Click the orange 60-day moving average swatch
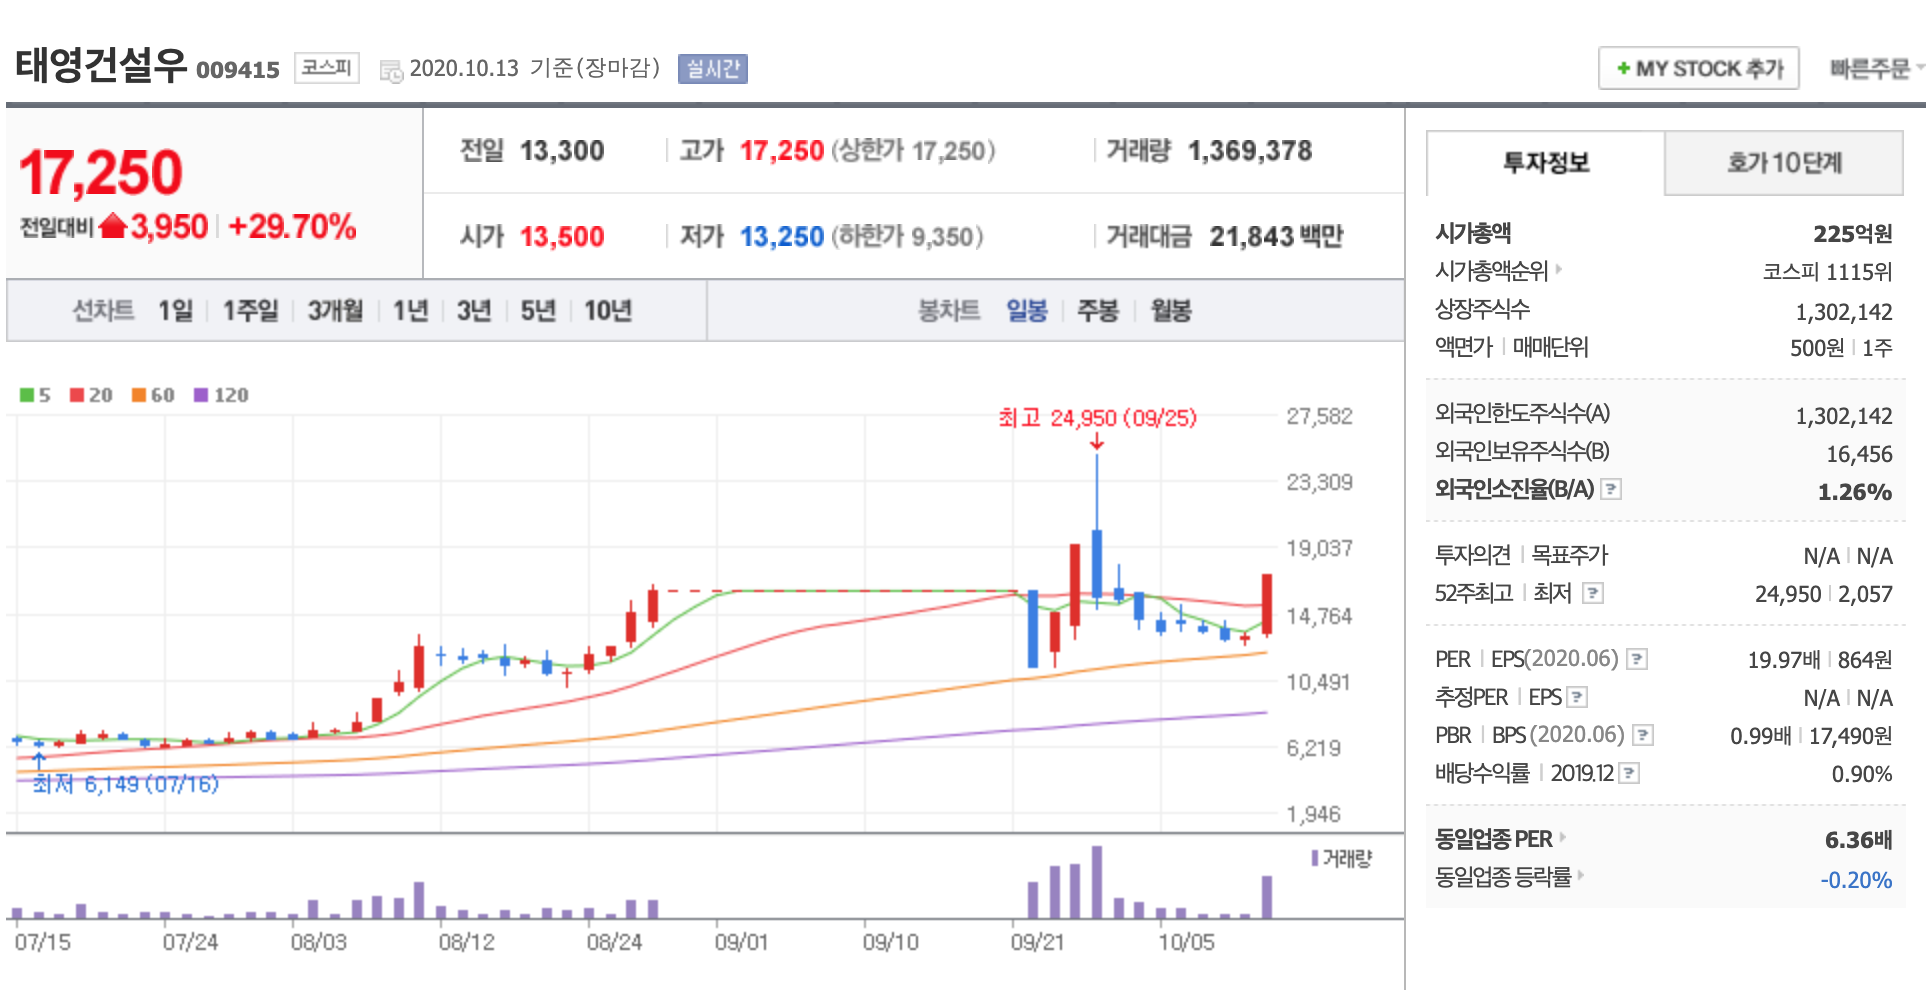 [139, 395]
